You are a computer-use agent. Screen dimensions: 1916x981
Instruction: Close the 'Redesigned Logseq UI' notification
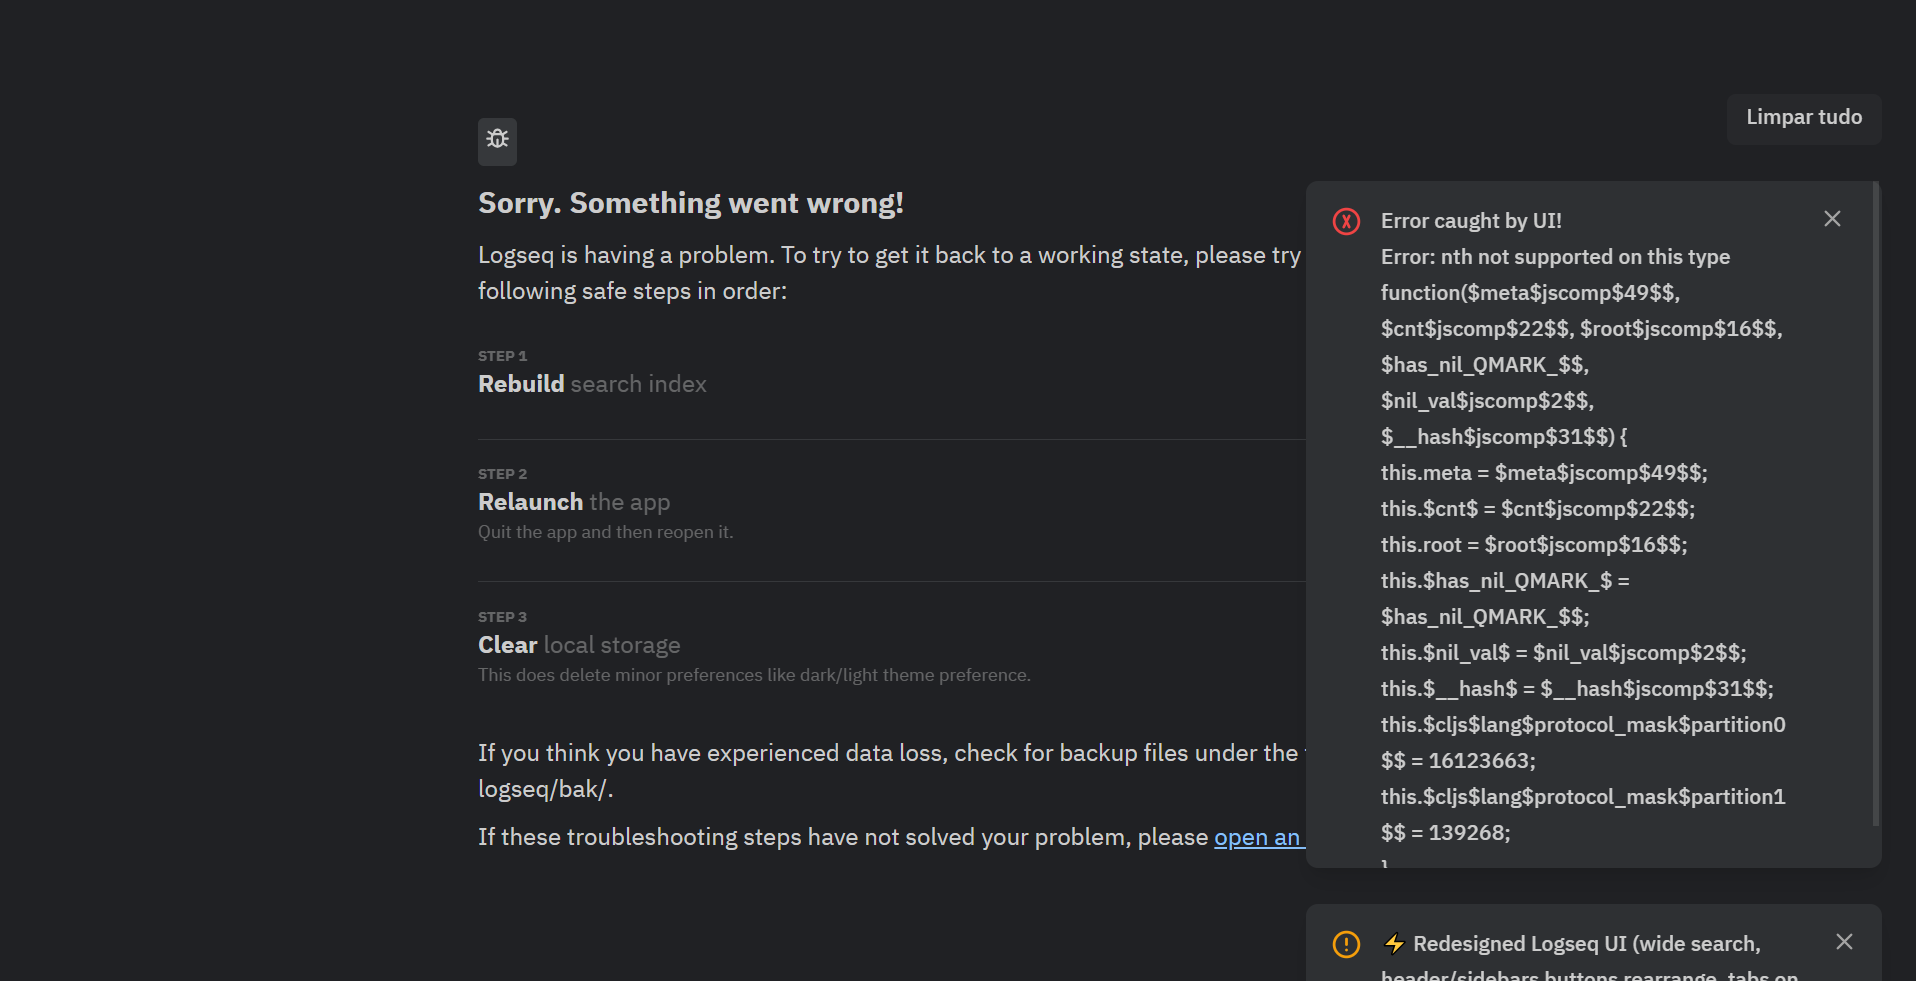pyautogui.click(x=1845, y=942)
